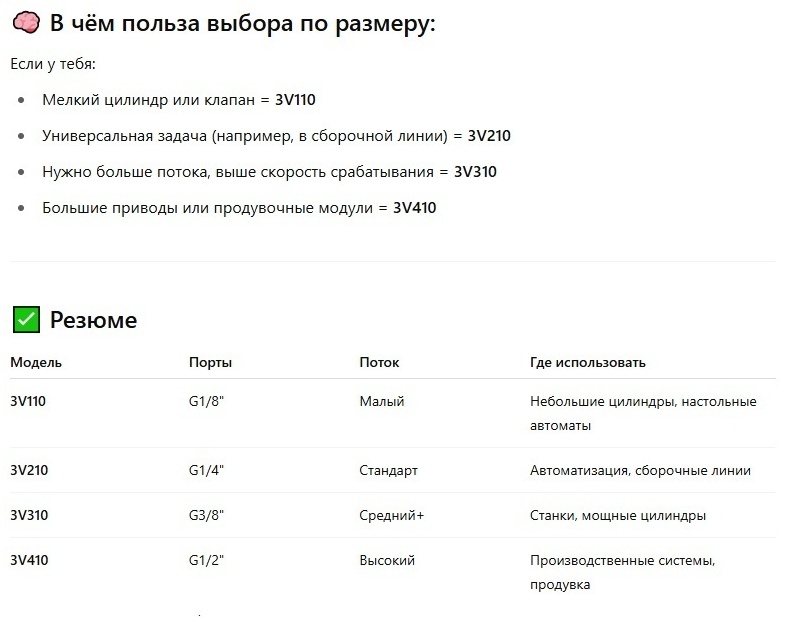
Task: Click the "Где использовать" column header
Action: coord(588,362)
